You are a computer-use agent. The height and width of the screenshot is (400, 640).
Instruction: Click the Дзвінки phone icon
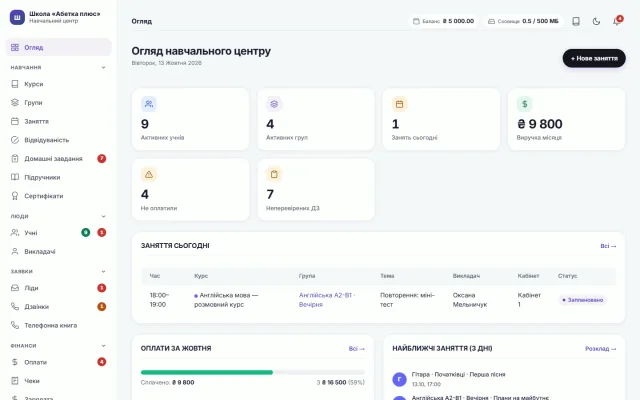coord(15,307)
